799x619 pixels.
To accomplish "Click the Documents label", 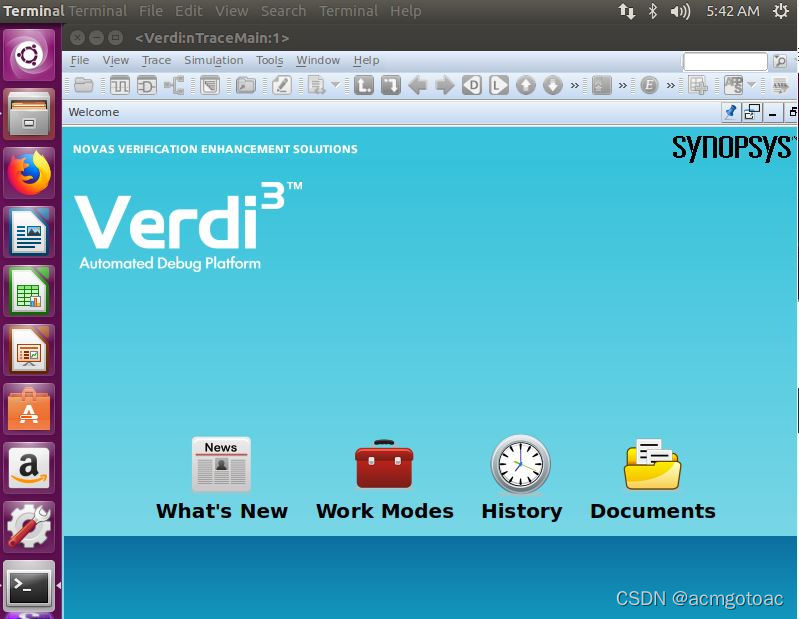I will 653,510.
